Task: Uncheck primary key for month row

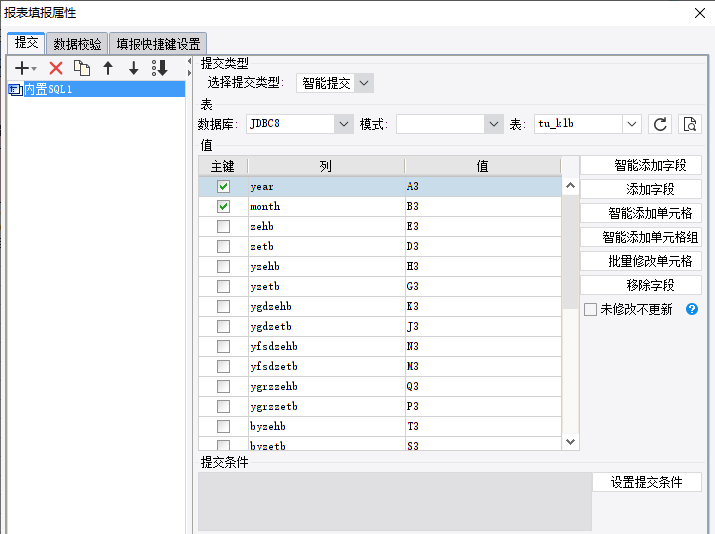Action: point(223,207)
